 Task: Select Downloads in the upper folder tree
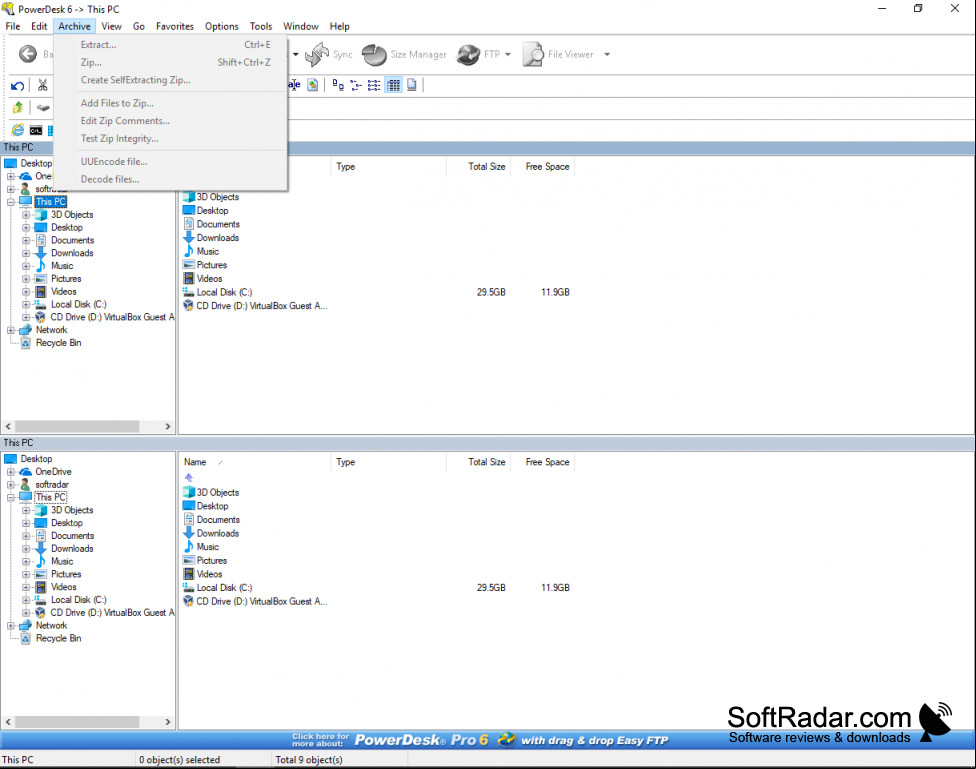(x=72, y=253)
